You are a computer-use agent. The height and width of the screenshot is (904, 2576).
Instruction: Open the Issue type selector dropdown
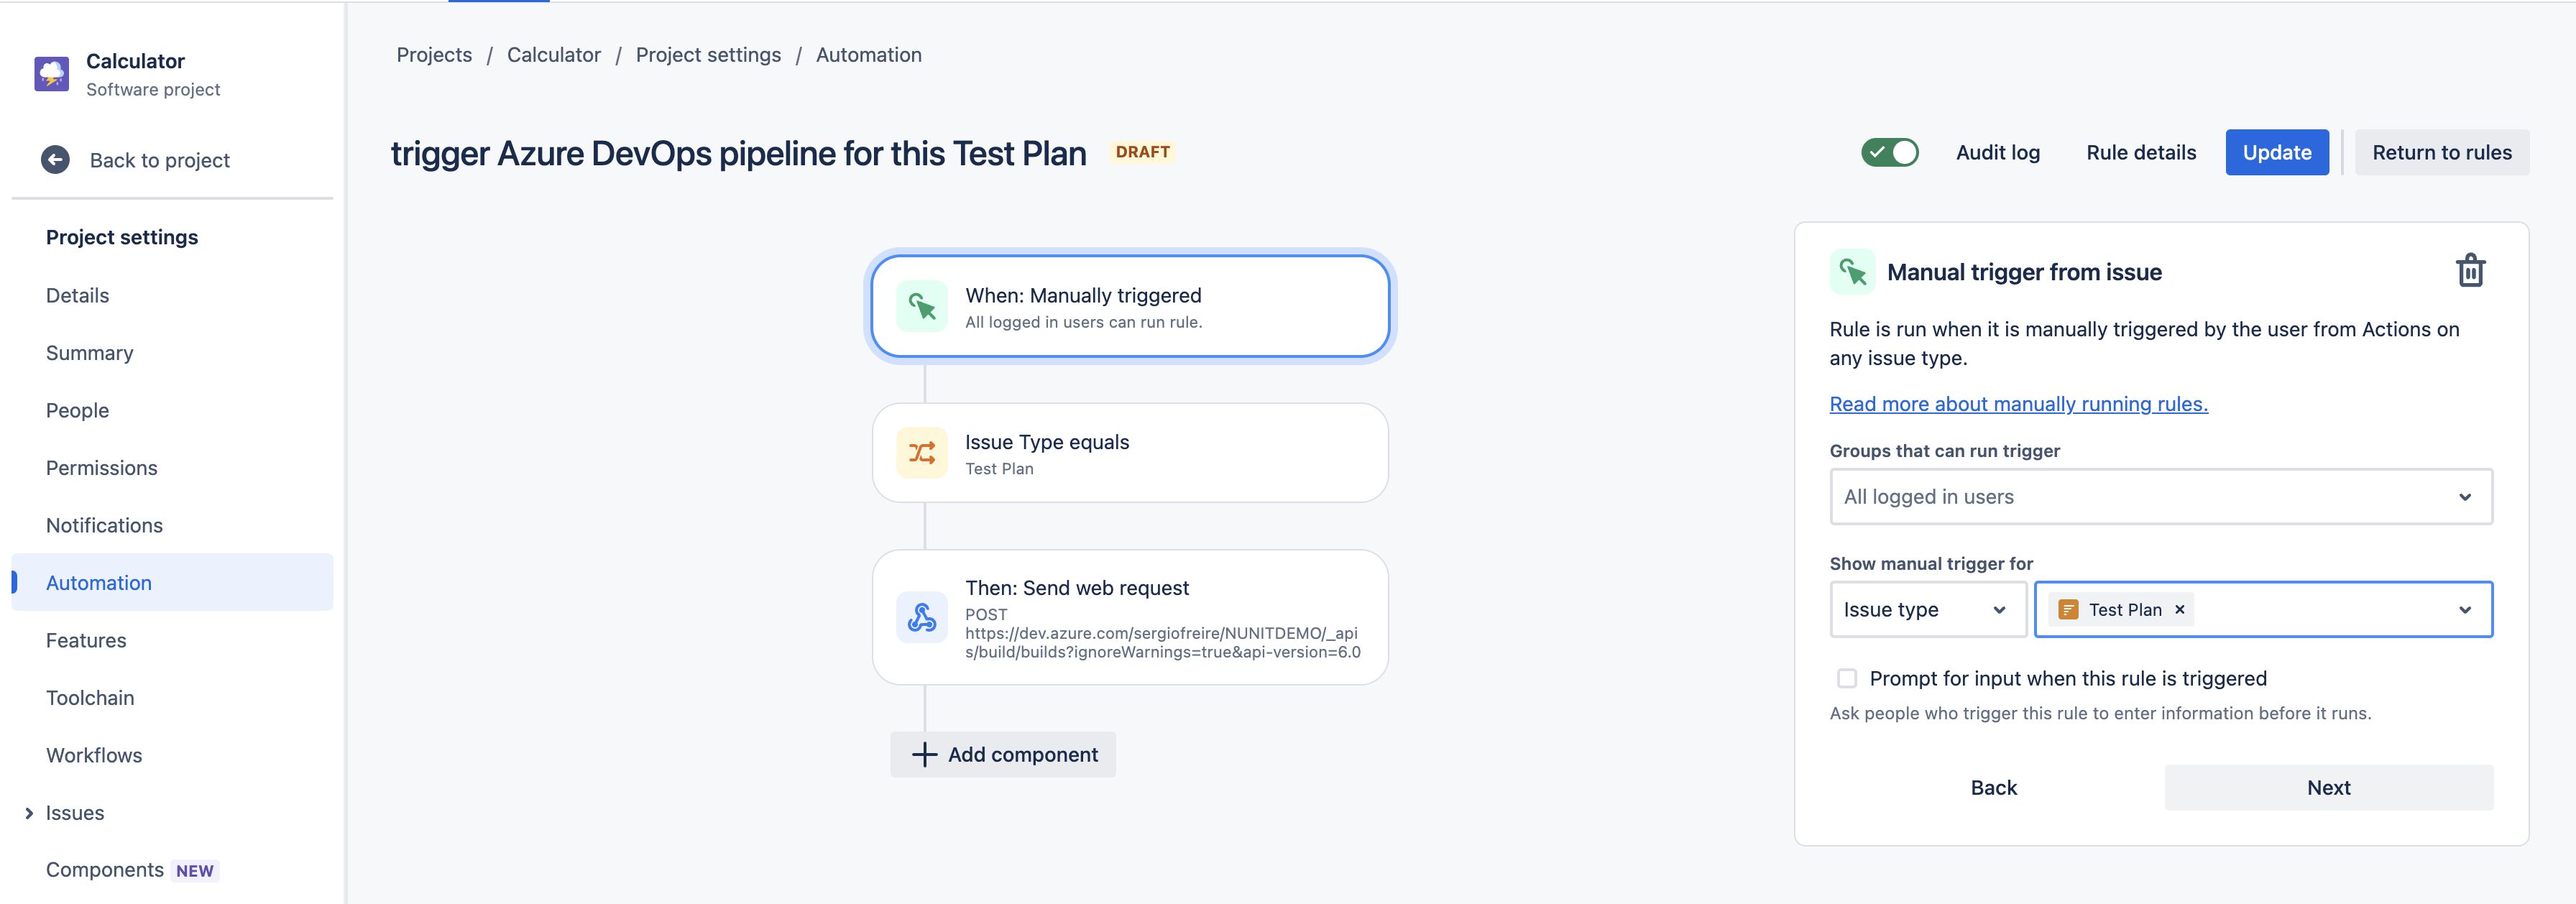(1927, 610)
